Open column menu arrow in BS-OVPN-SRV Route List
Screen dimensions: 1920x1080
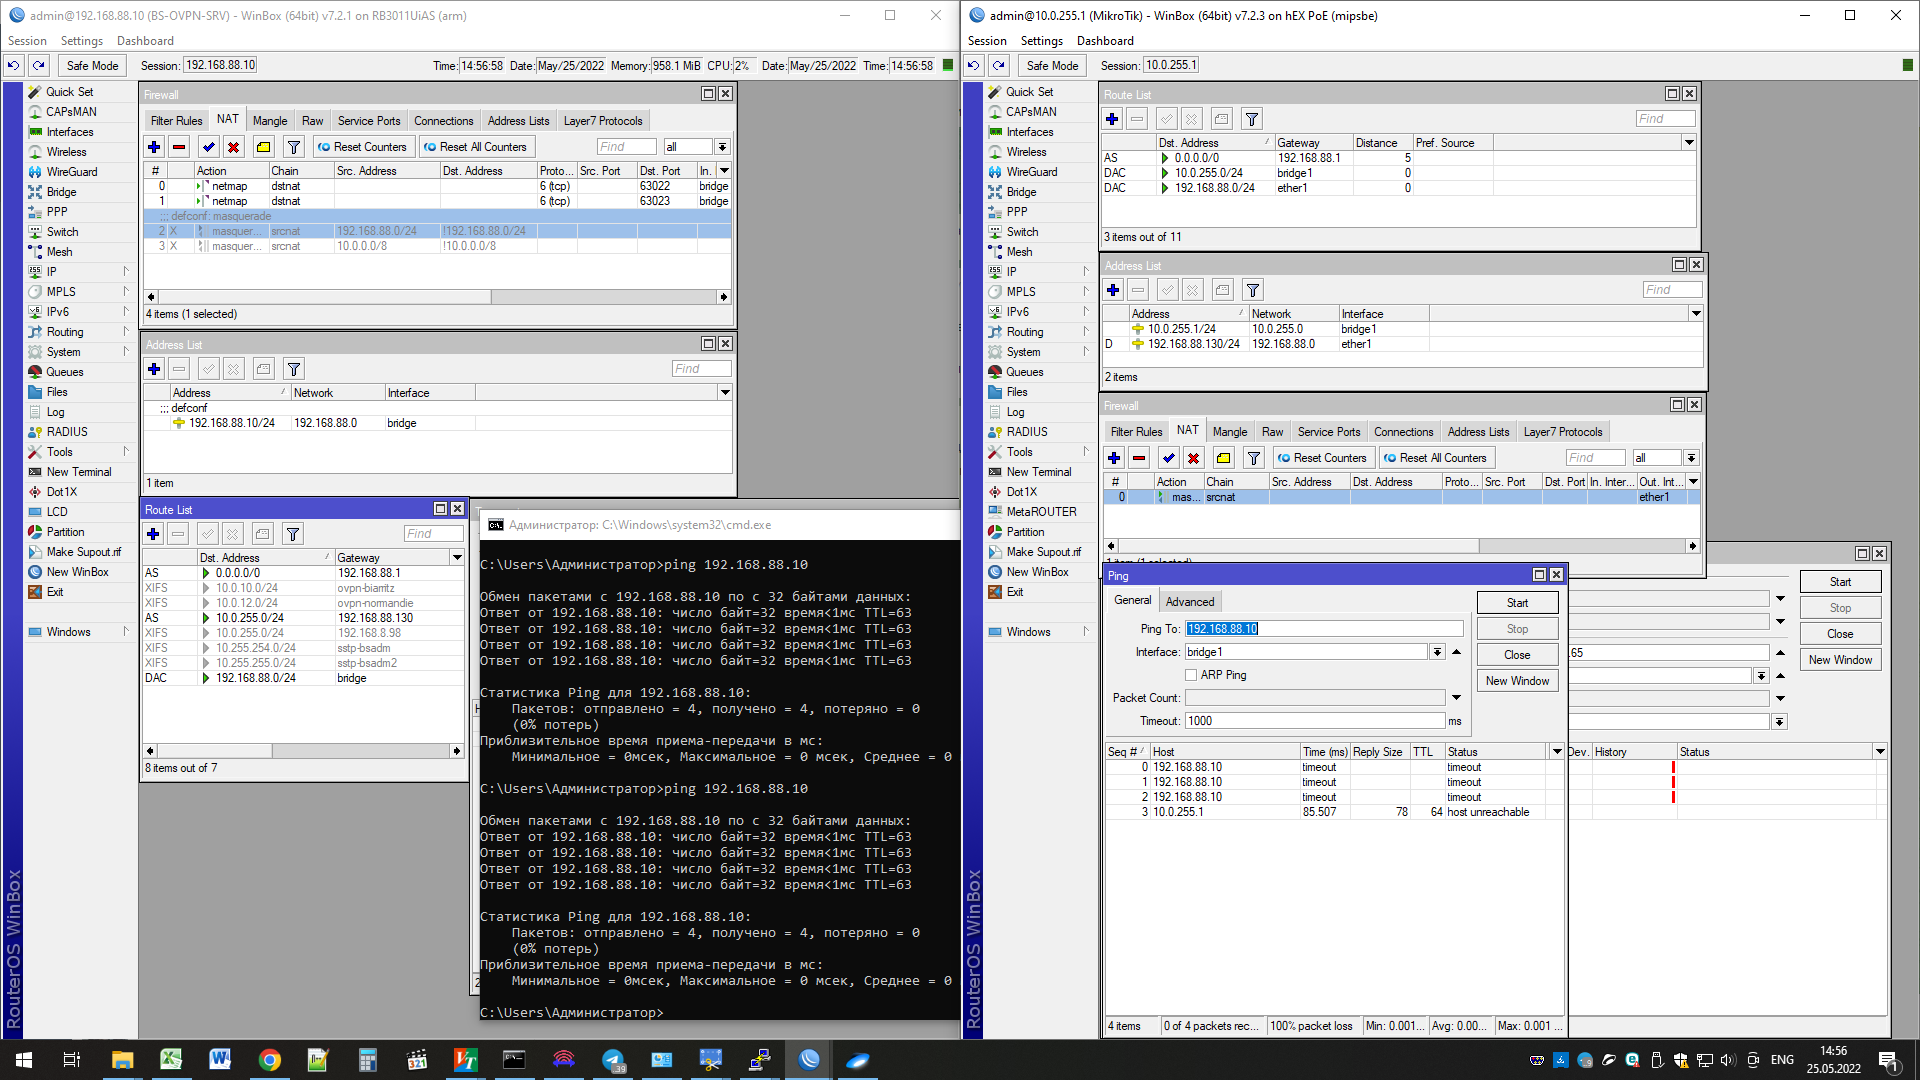457,558
